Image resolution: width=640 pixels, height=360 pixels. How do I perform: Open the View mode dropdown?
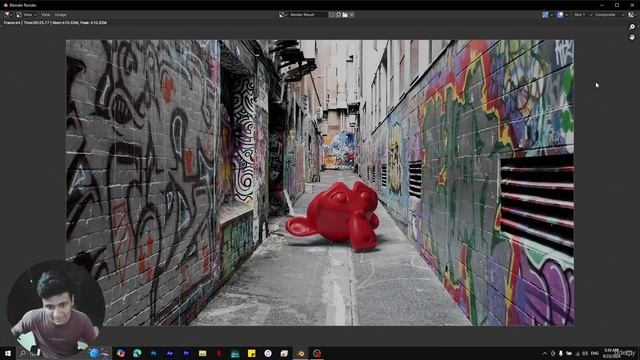[x=26, y=15]
